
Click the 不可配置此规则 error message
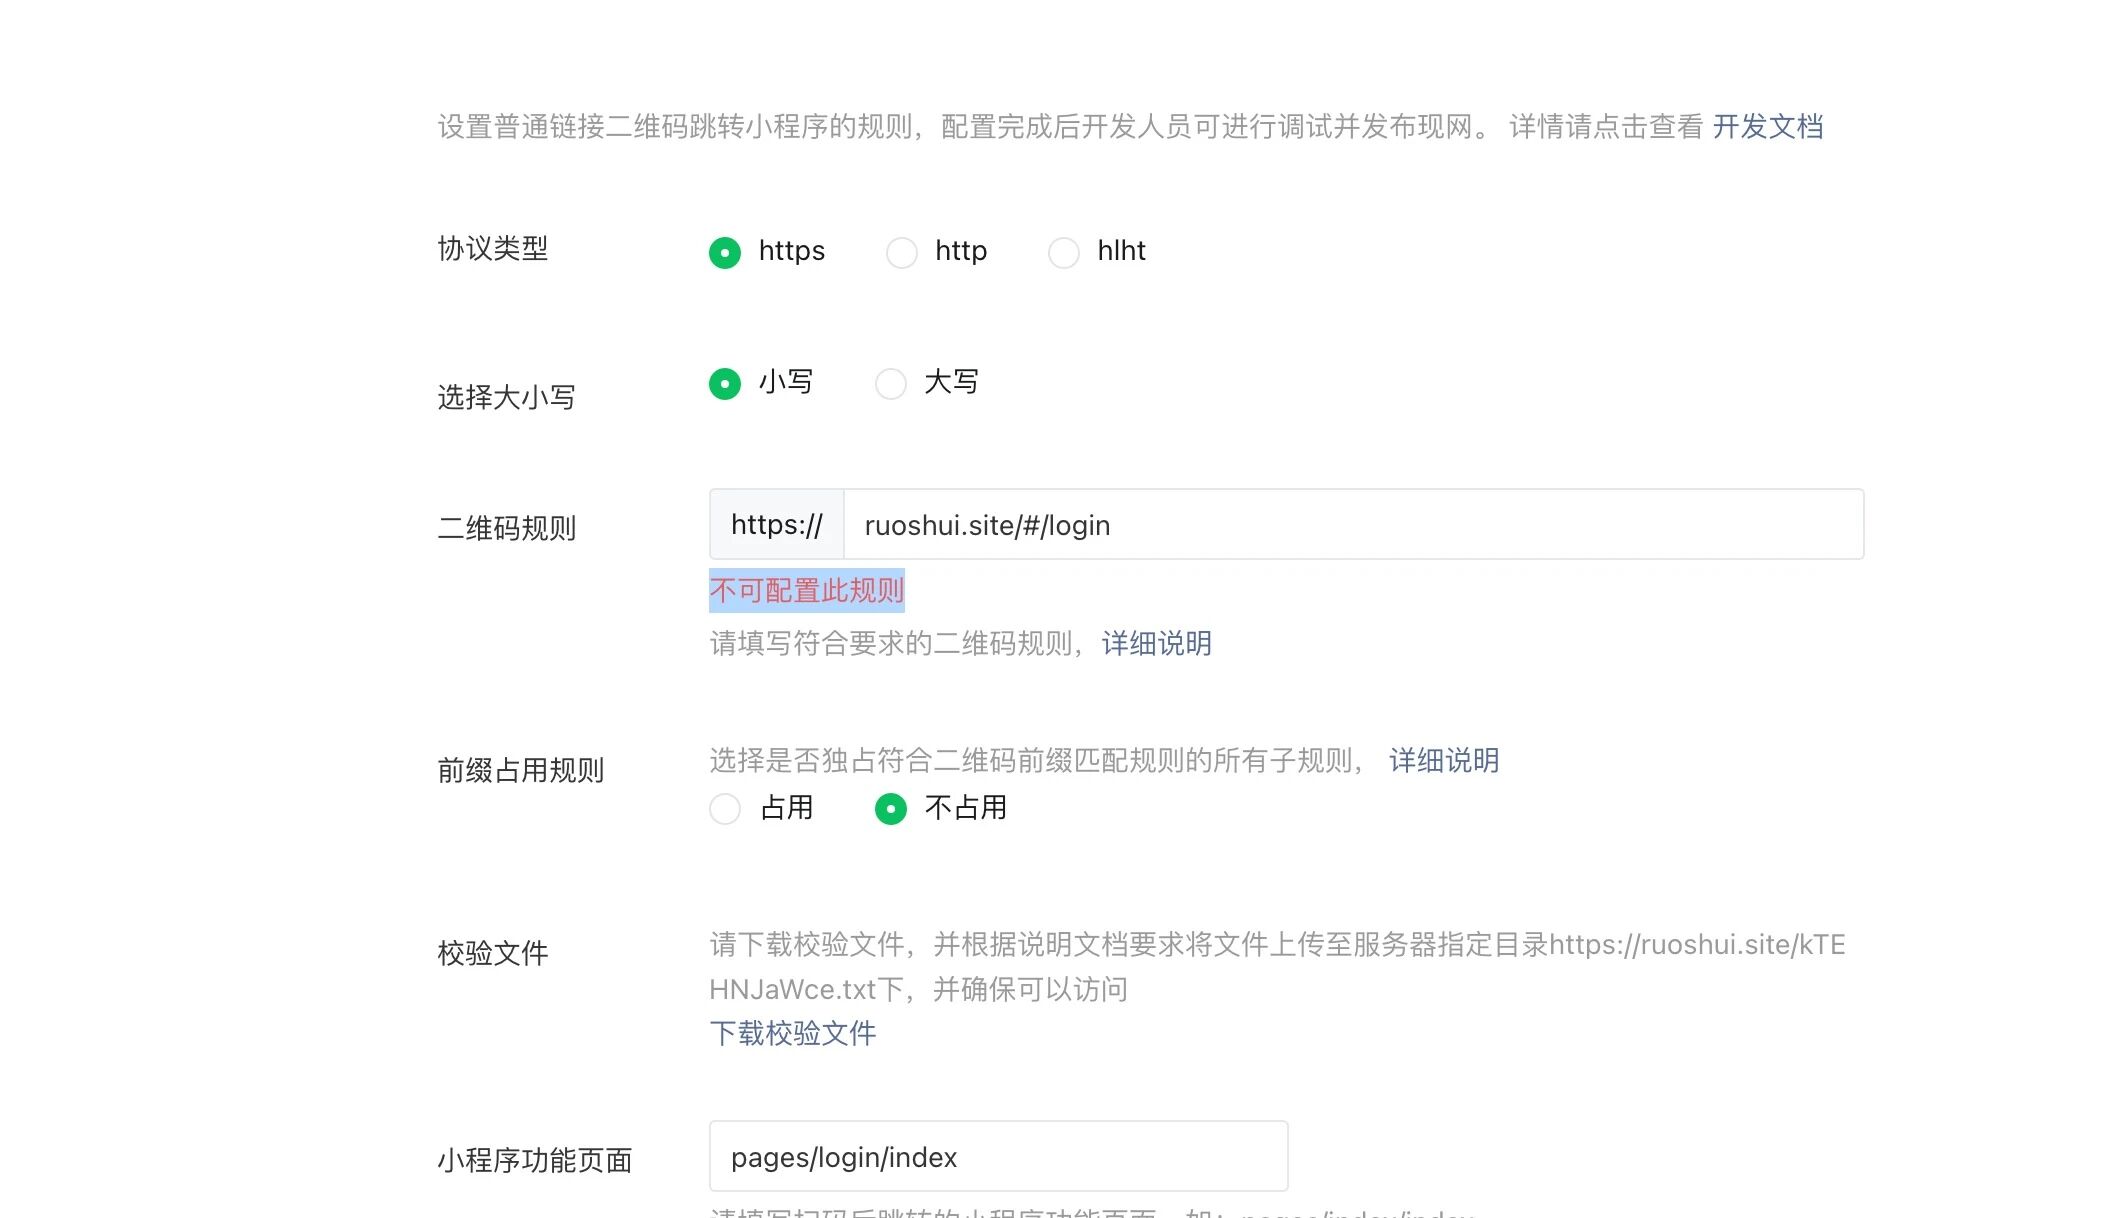pyautogui.click(x=806, y=590)
